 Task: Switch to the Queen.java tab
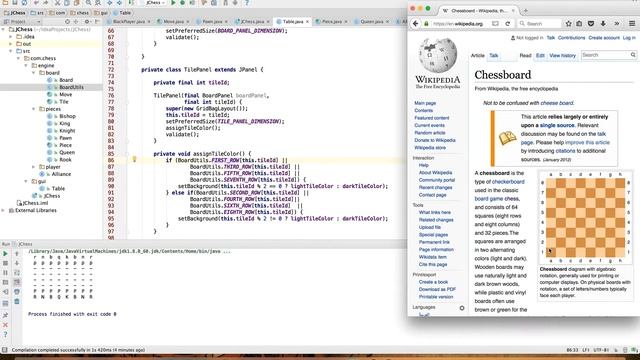point(371,21)
